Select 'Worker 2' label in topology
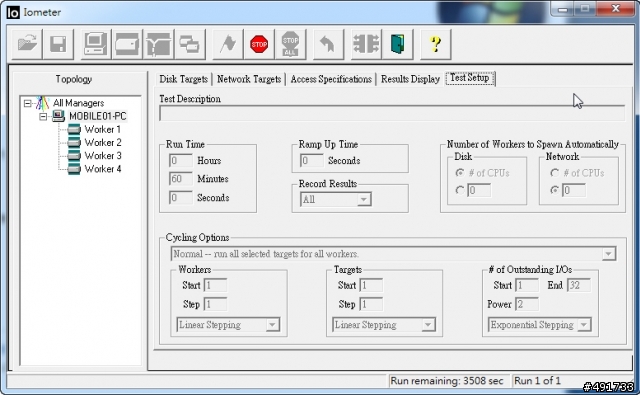 (x=102, y=143)
